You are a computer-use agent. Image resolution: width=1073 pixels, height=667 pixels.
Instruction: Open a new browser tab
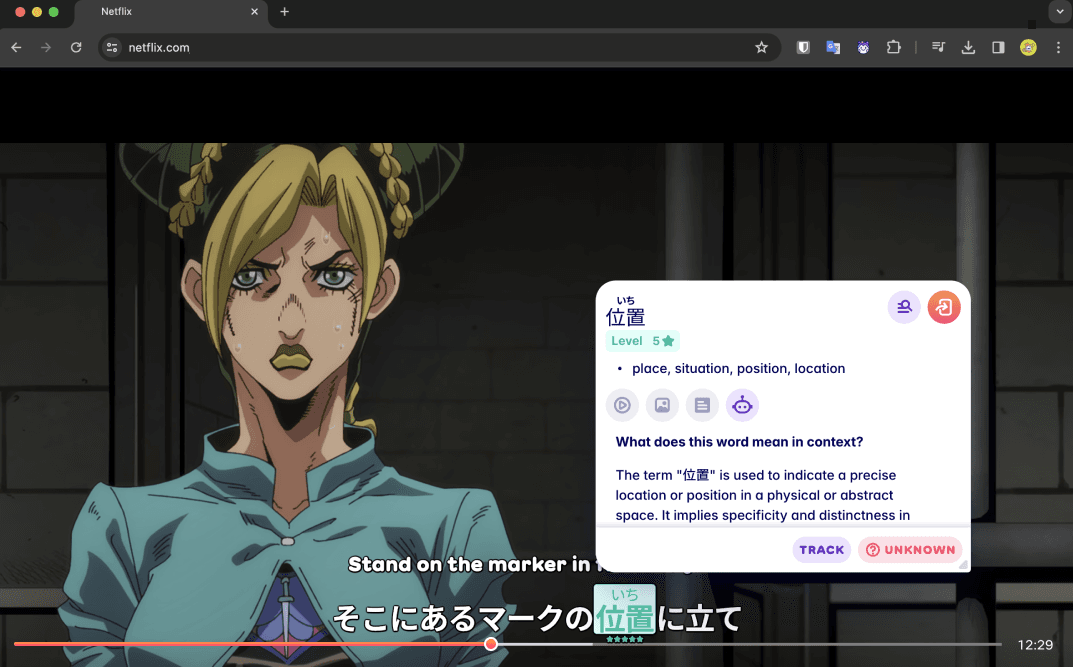pos(285,12)
